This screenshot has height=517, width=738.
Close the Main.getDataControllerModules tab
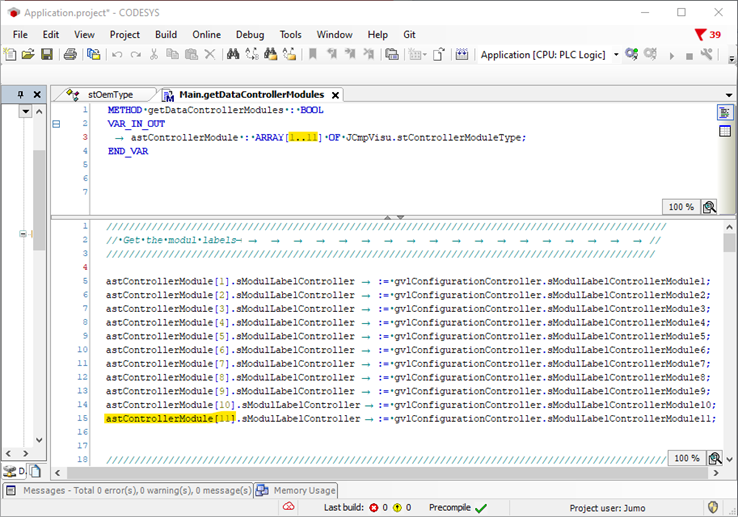(x=335, y=95)
